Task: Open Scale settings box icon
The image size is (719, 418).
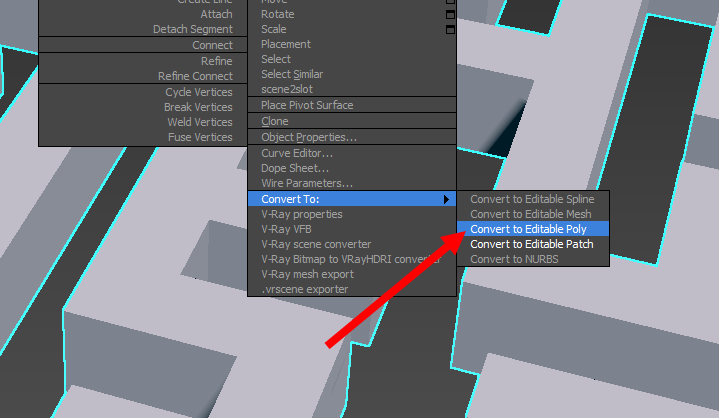Action: (450, 29)
